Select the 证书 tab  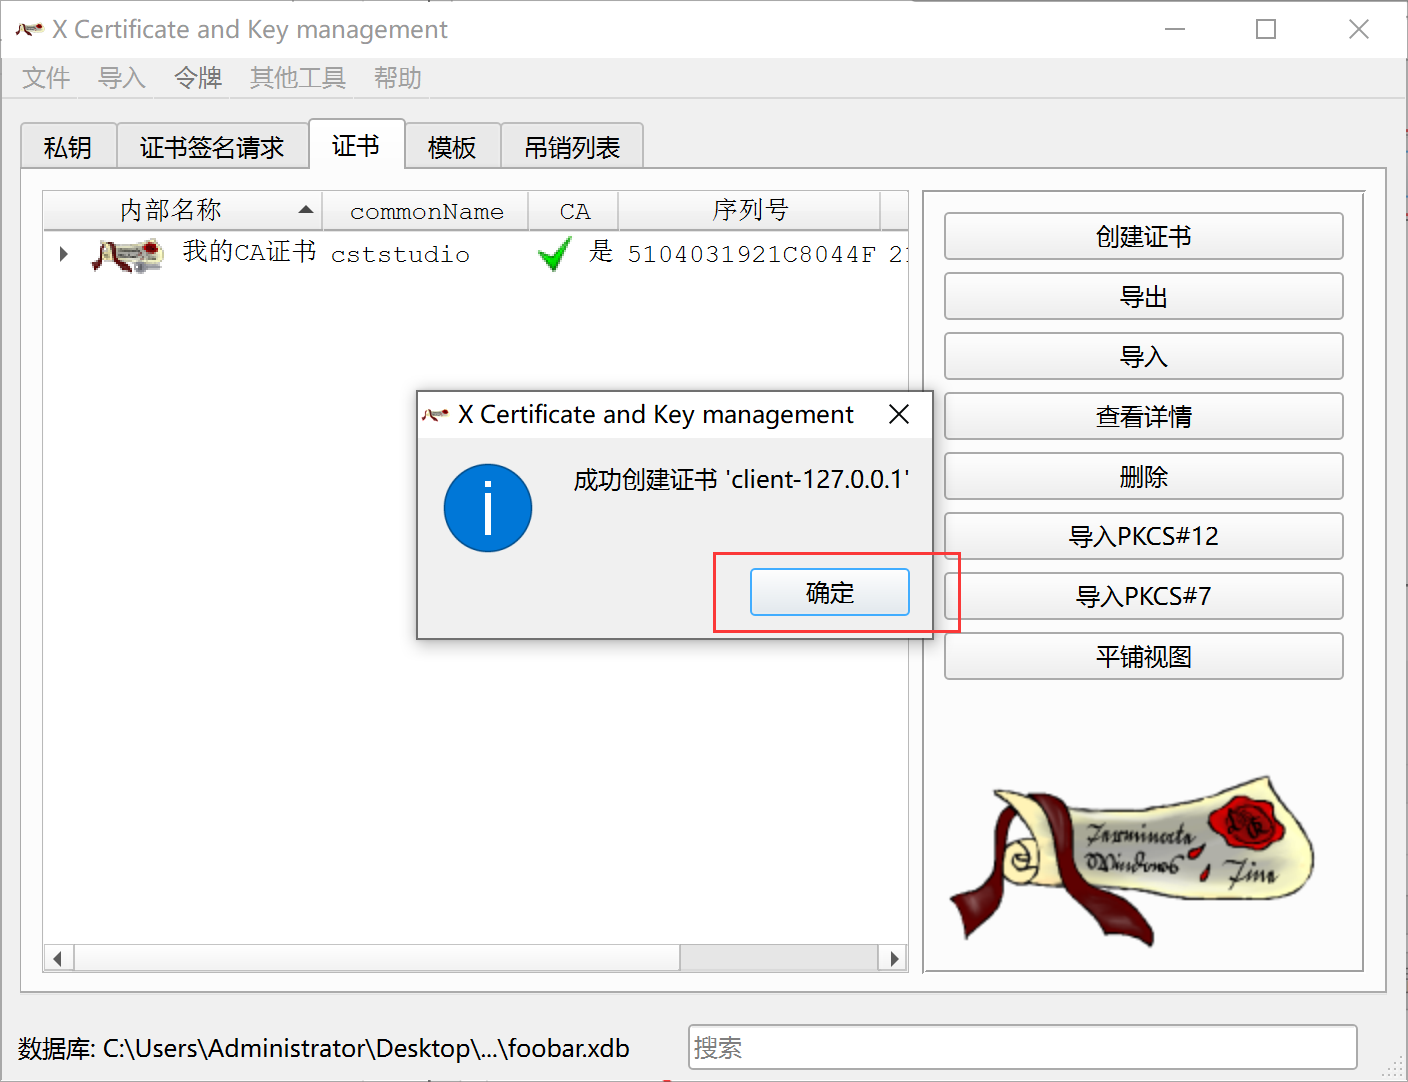coord(356,145)
